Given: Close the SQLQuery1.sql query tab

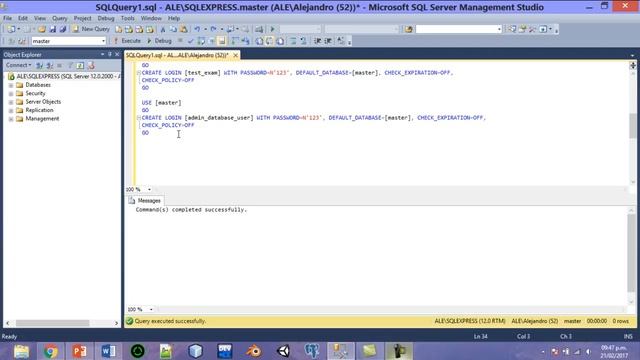Looking at the screenshot, I should [x=236, y=55].
